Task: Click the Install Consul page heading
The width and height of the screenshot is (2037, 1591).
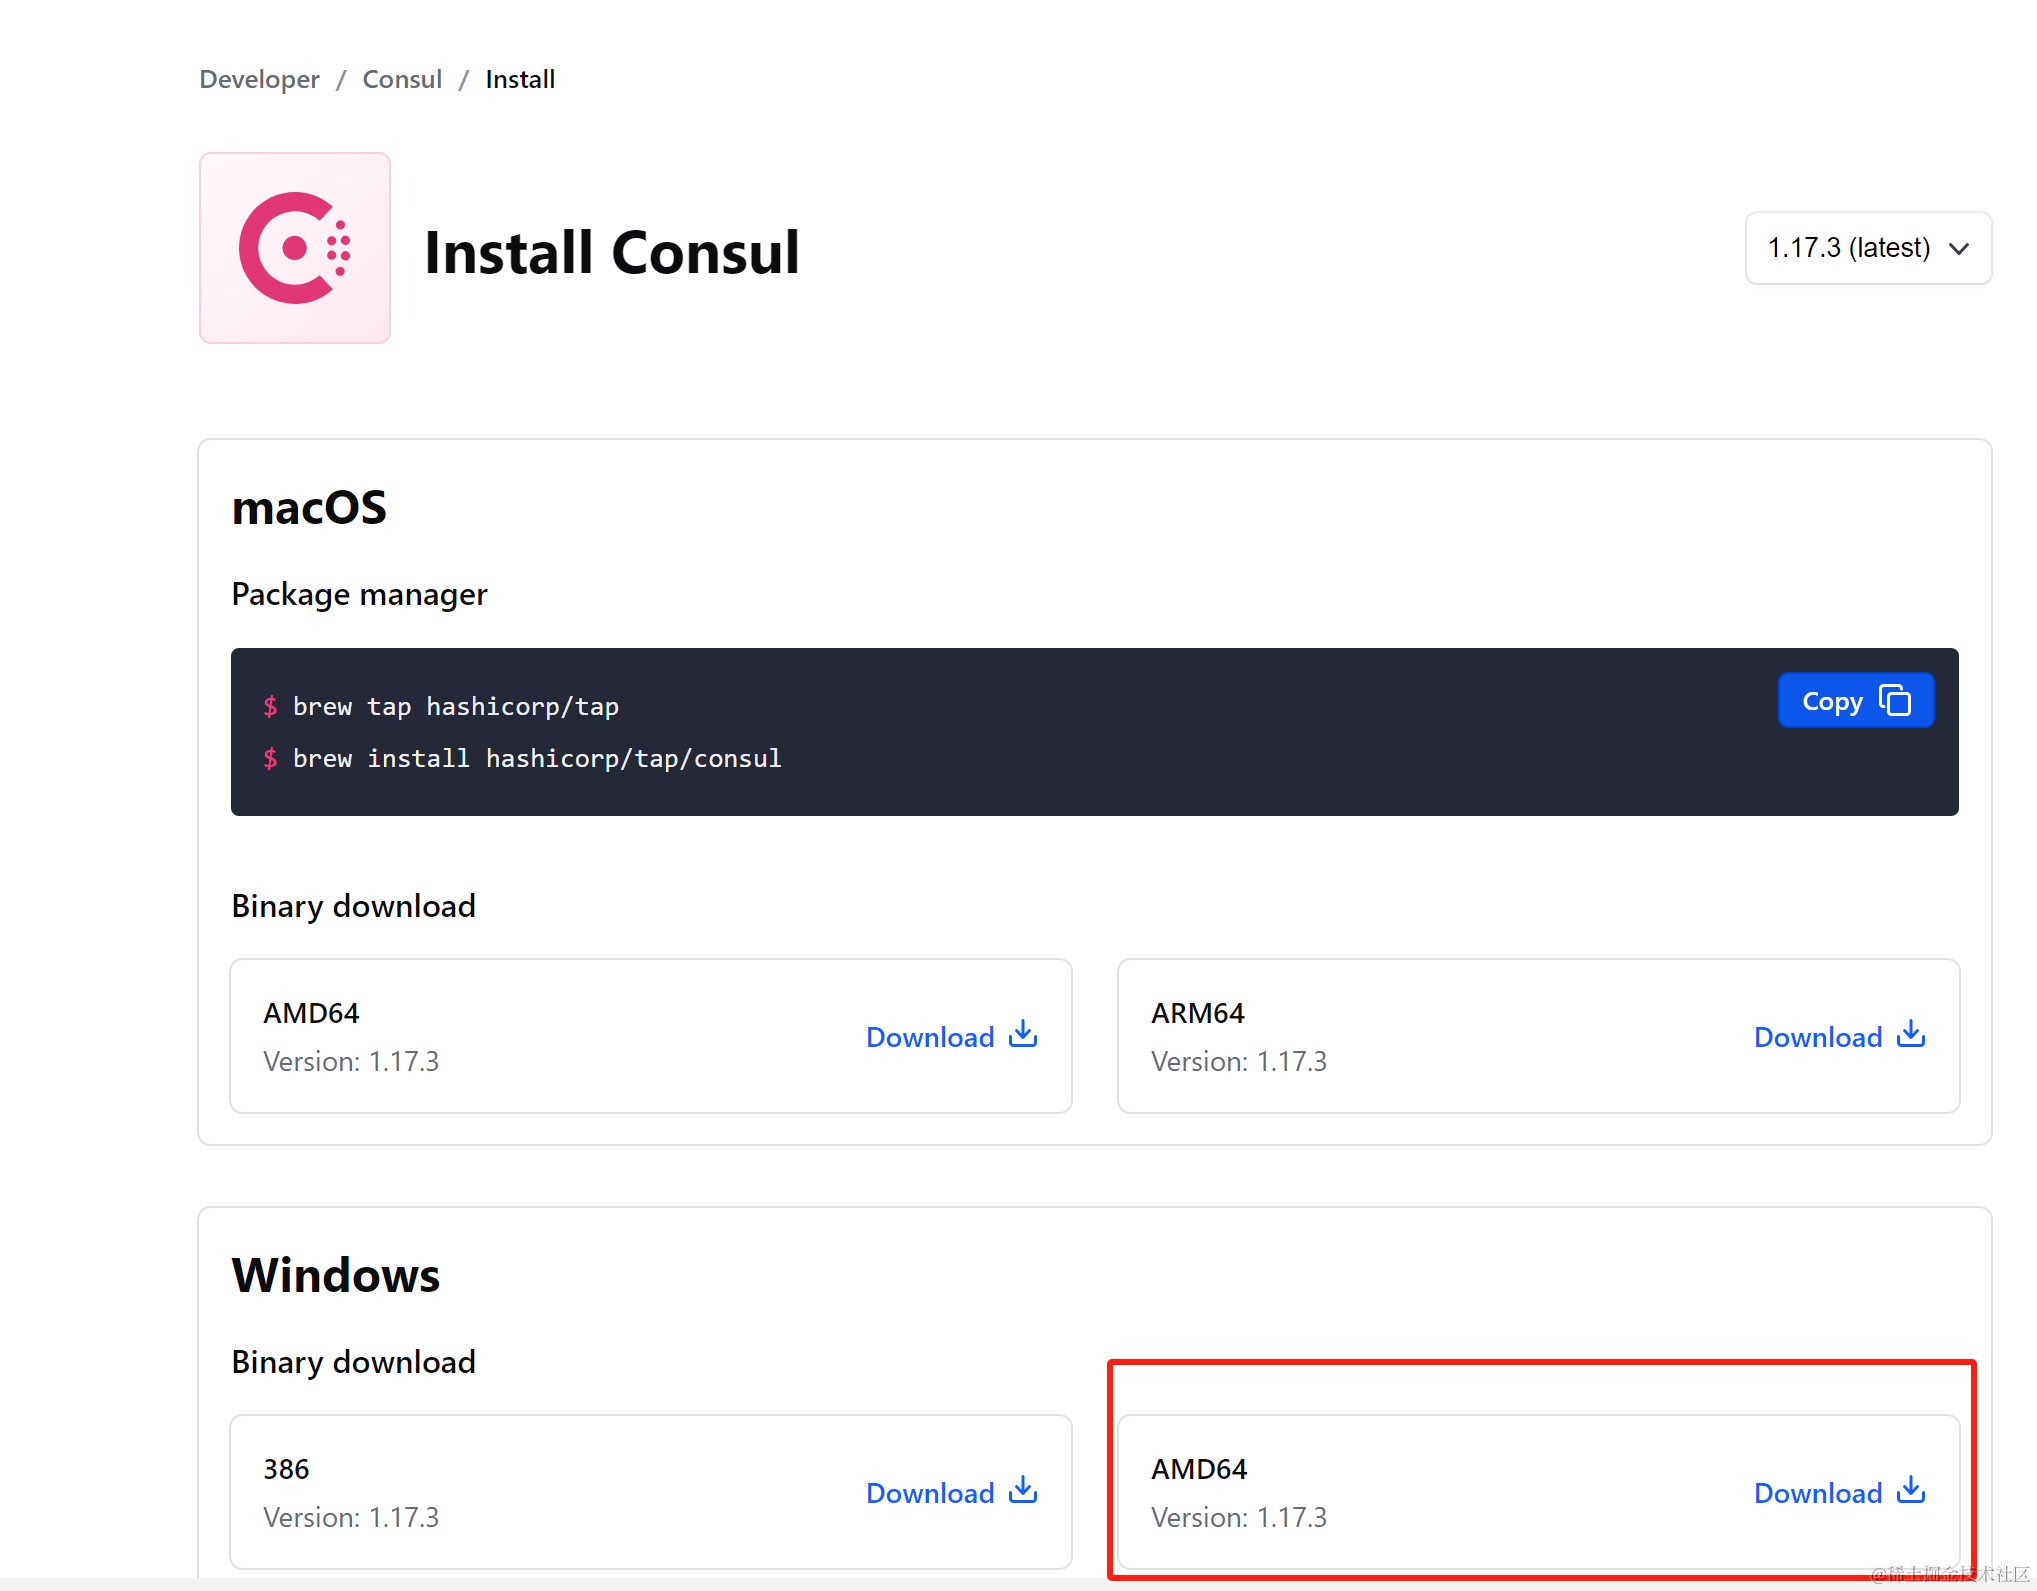Action: tap(612, 252)
